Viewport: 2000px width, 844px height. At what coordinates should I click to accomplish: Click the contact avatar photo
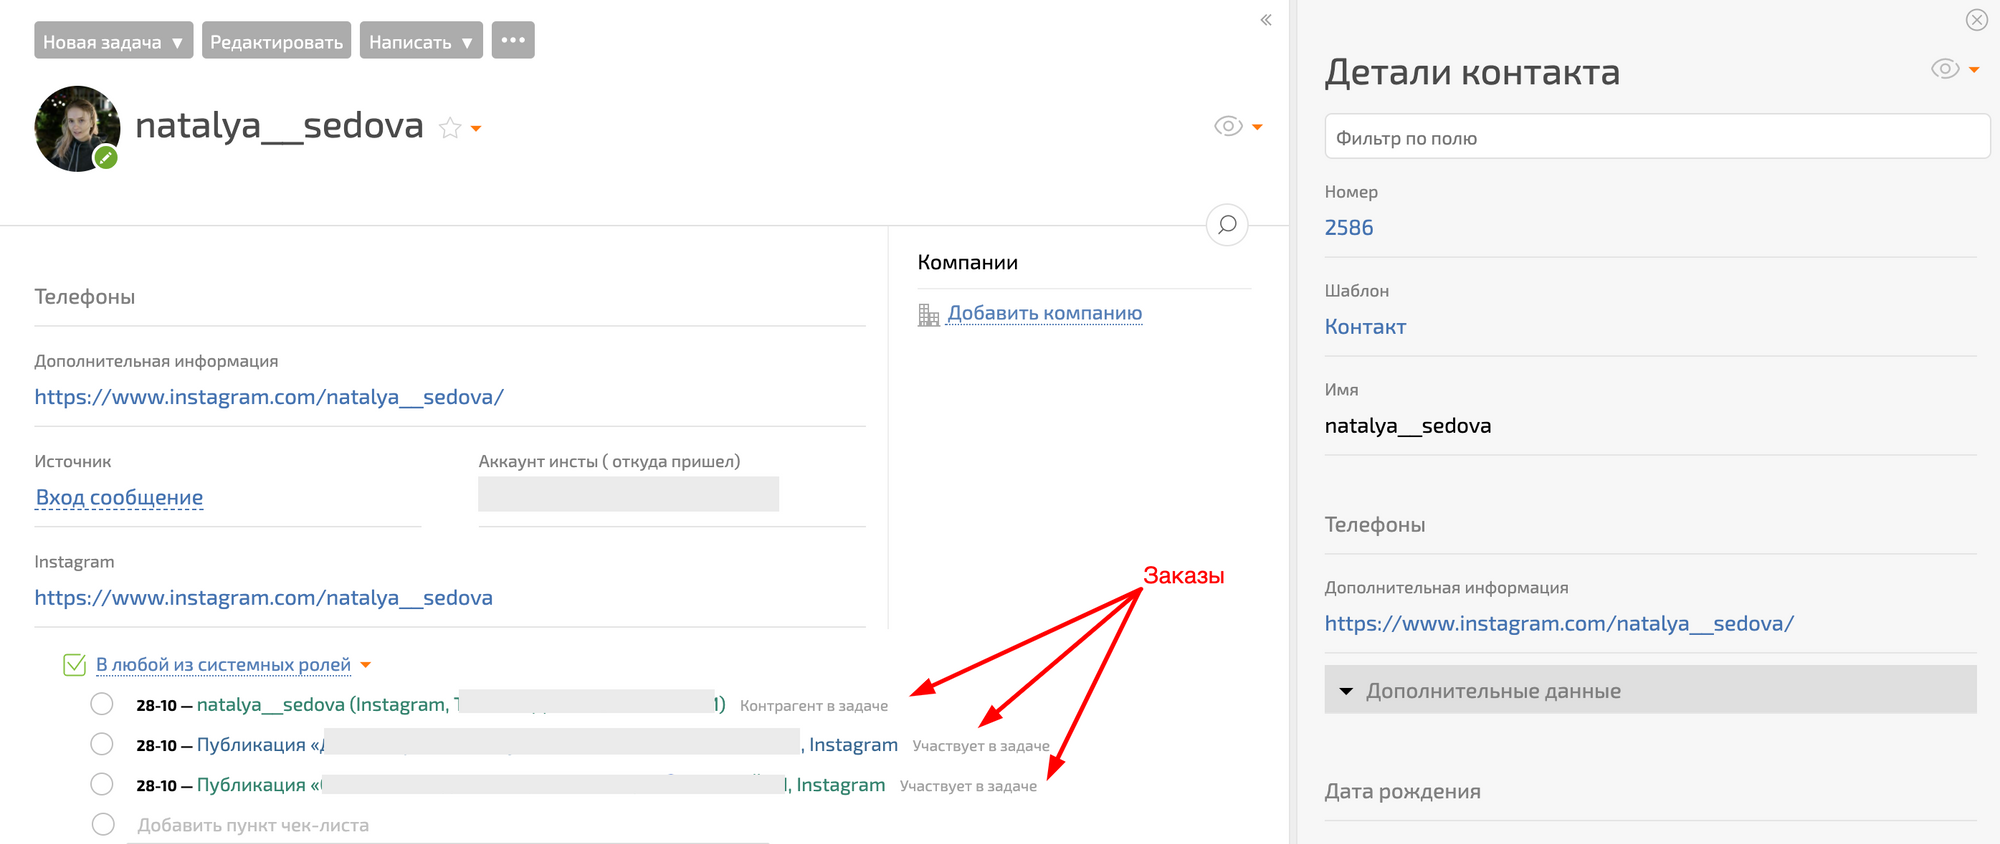point(75,126)
